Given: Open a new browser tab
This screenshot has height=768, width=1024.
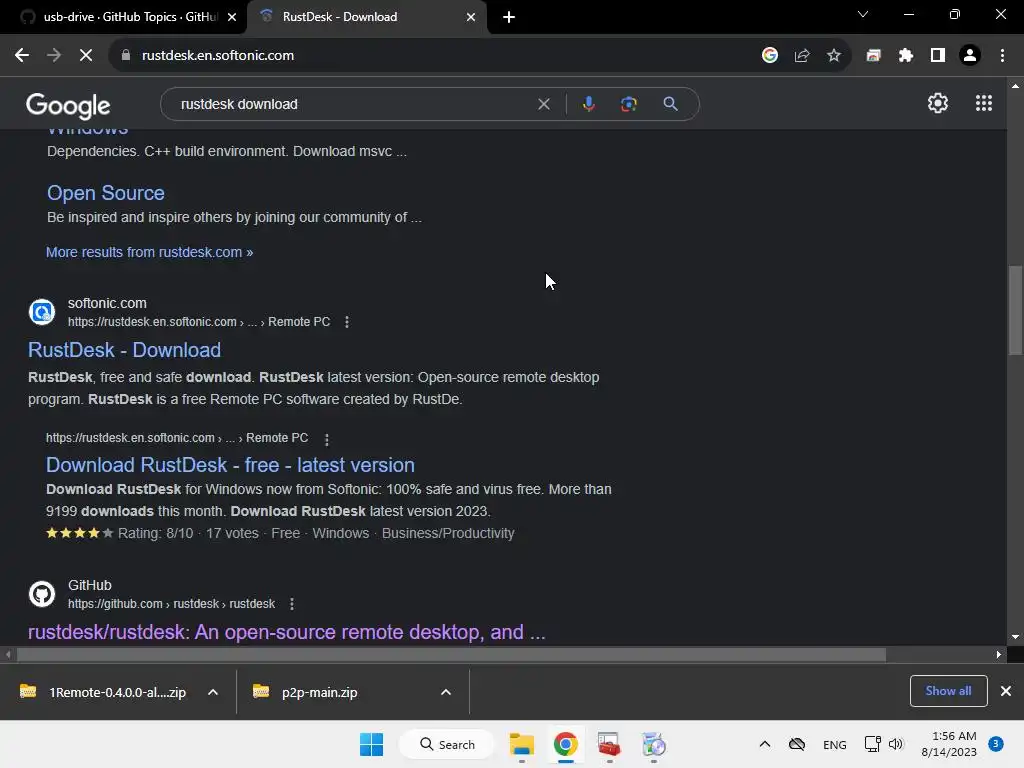Looking at the screenshot, I should [x=509, y=17].
